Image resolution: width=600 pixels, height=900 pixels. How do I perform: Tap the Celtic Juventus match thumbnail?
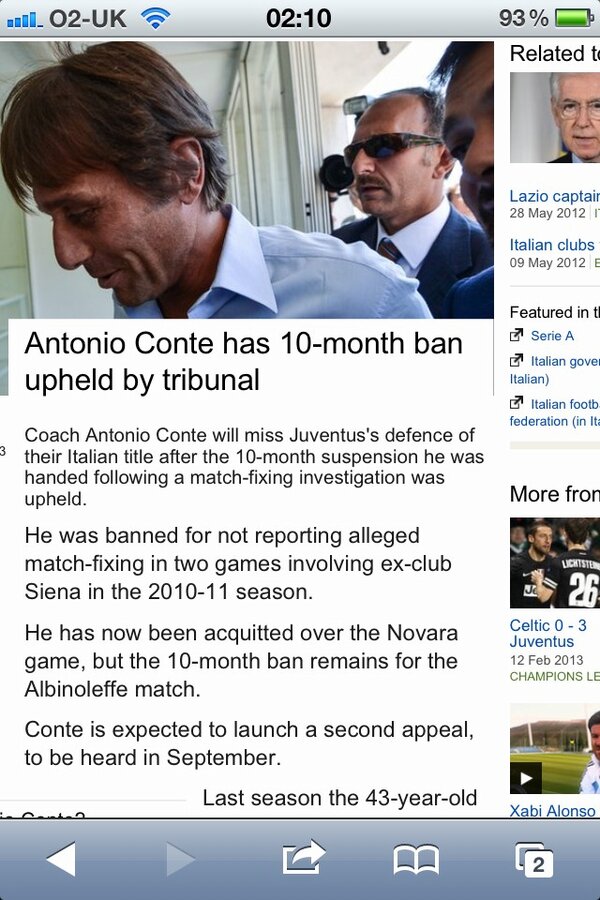[x=555, y=562]
